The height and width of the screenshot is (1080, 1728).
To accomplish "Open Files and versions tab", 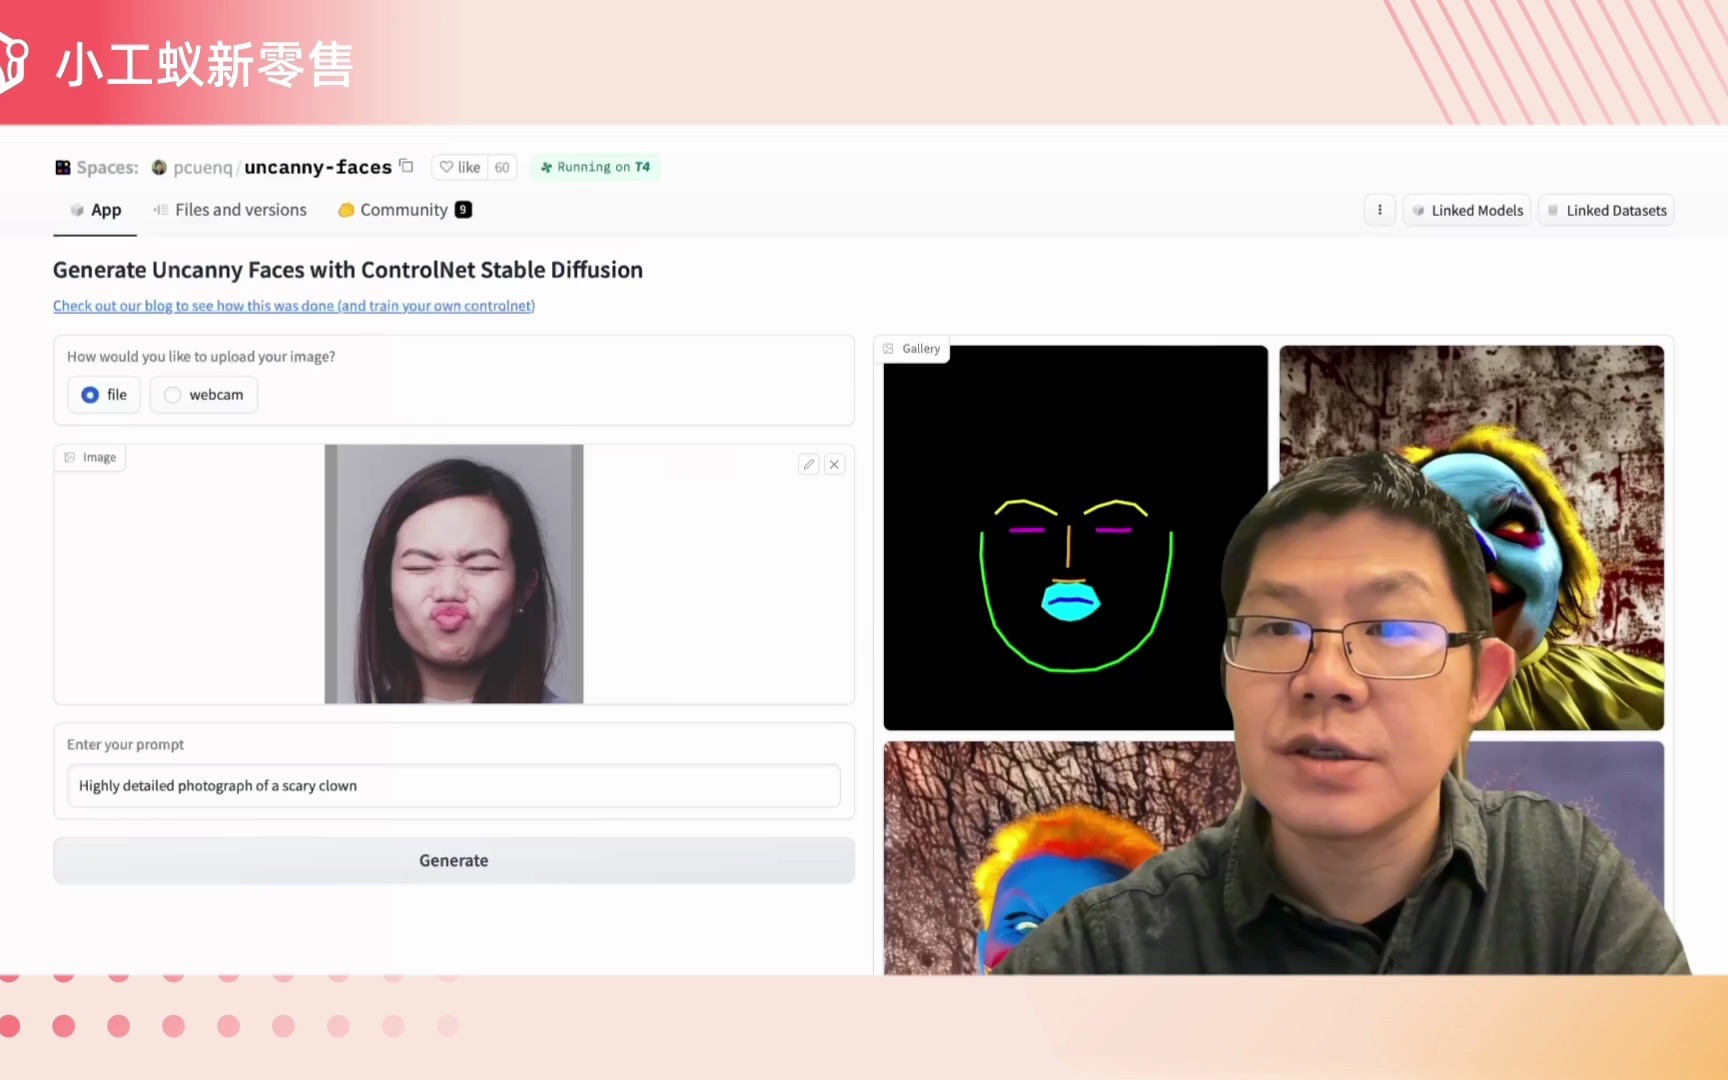I will coord(230,210).
